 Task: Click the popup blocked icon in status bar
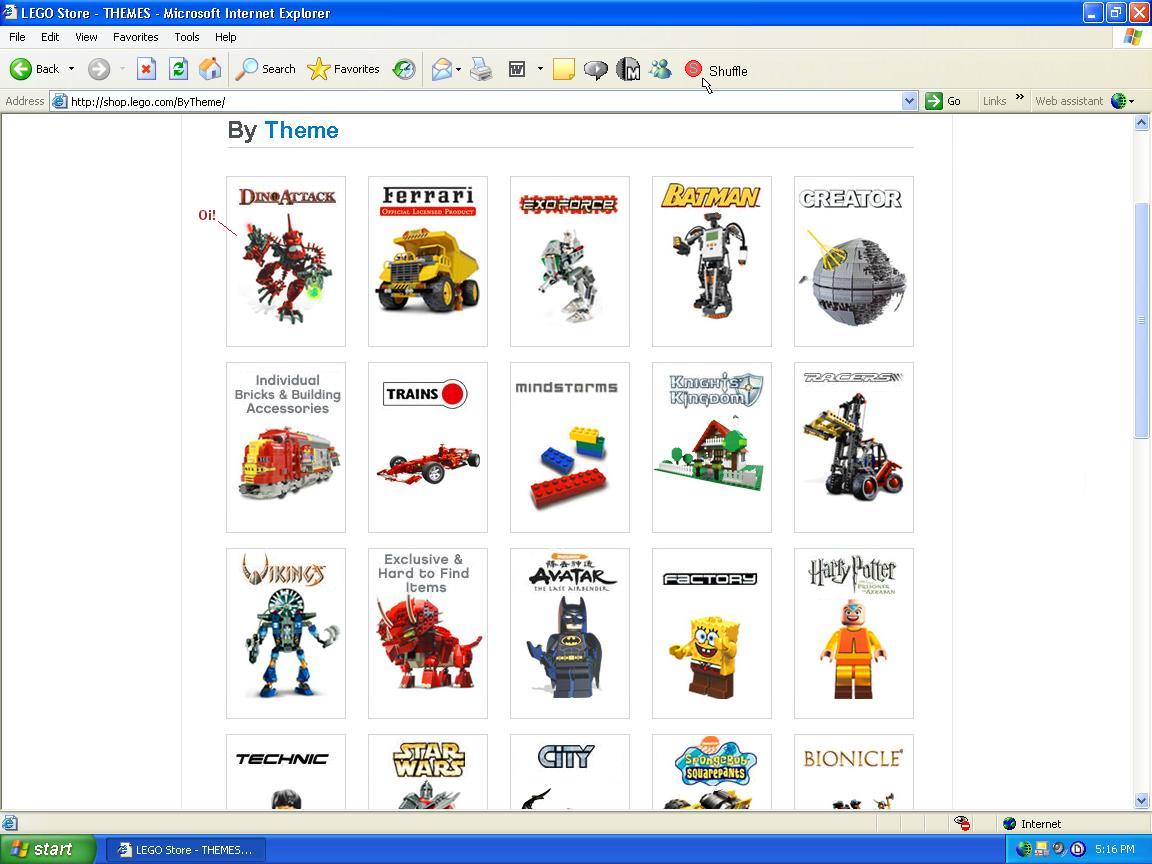point(962,824)
